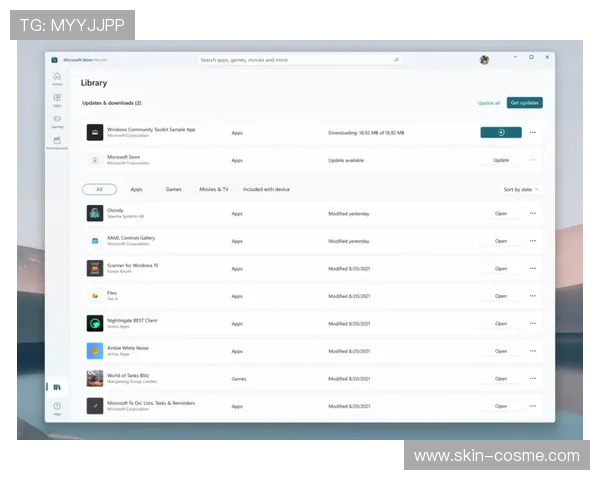Click the XAML Controls Gallery app icon
This screenshot has width=600, height=480.
coord(95,241)
